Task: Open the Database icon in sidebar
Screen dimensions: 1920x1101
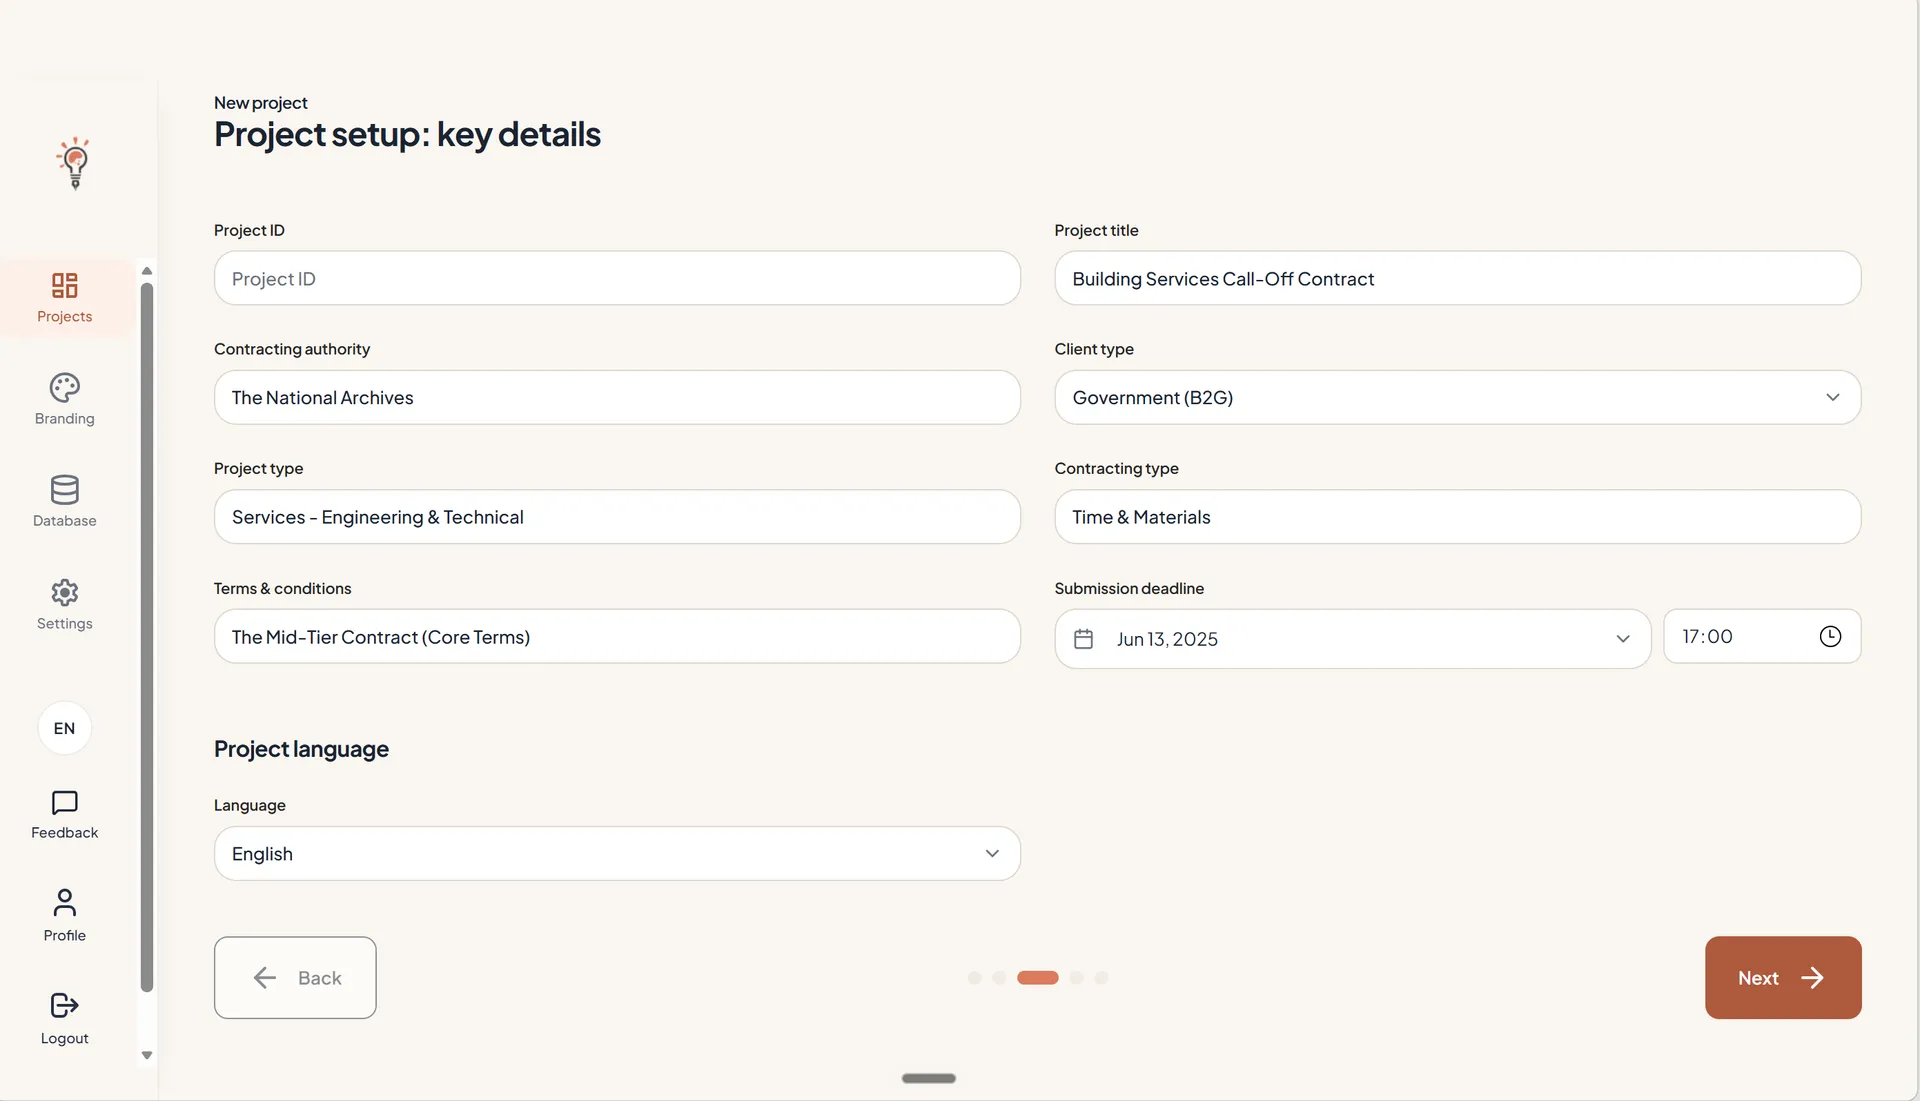Action: [x=65, y=490]
